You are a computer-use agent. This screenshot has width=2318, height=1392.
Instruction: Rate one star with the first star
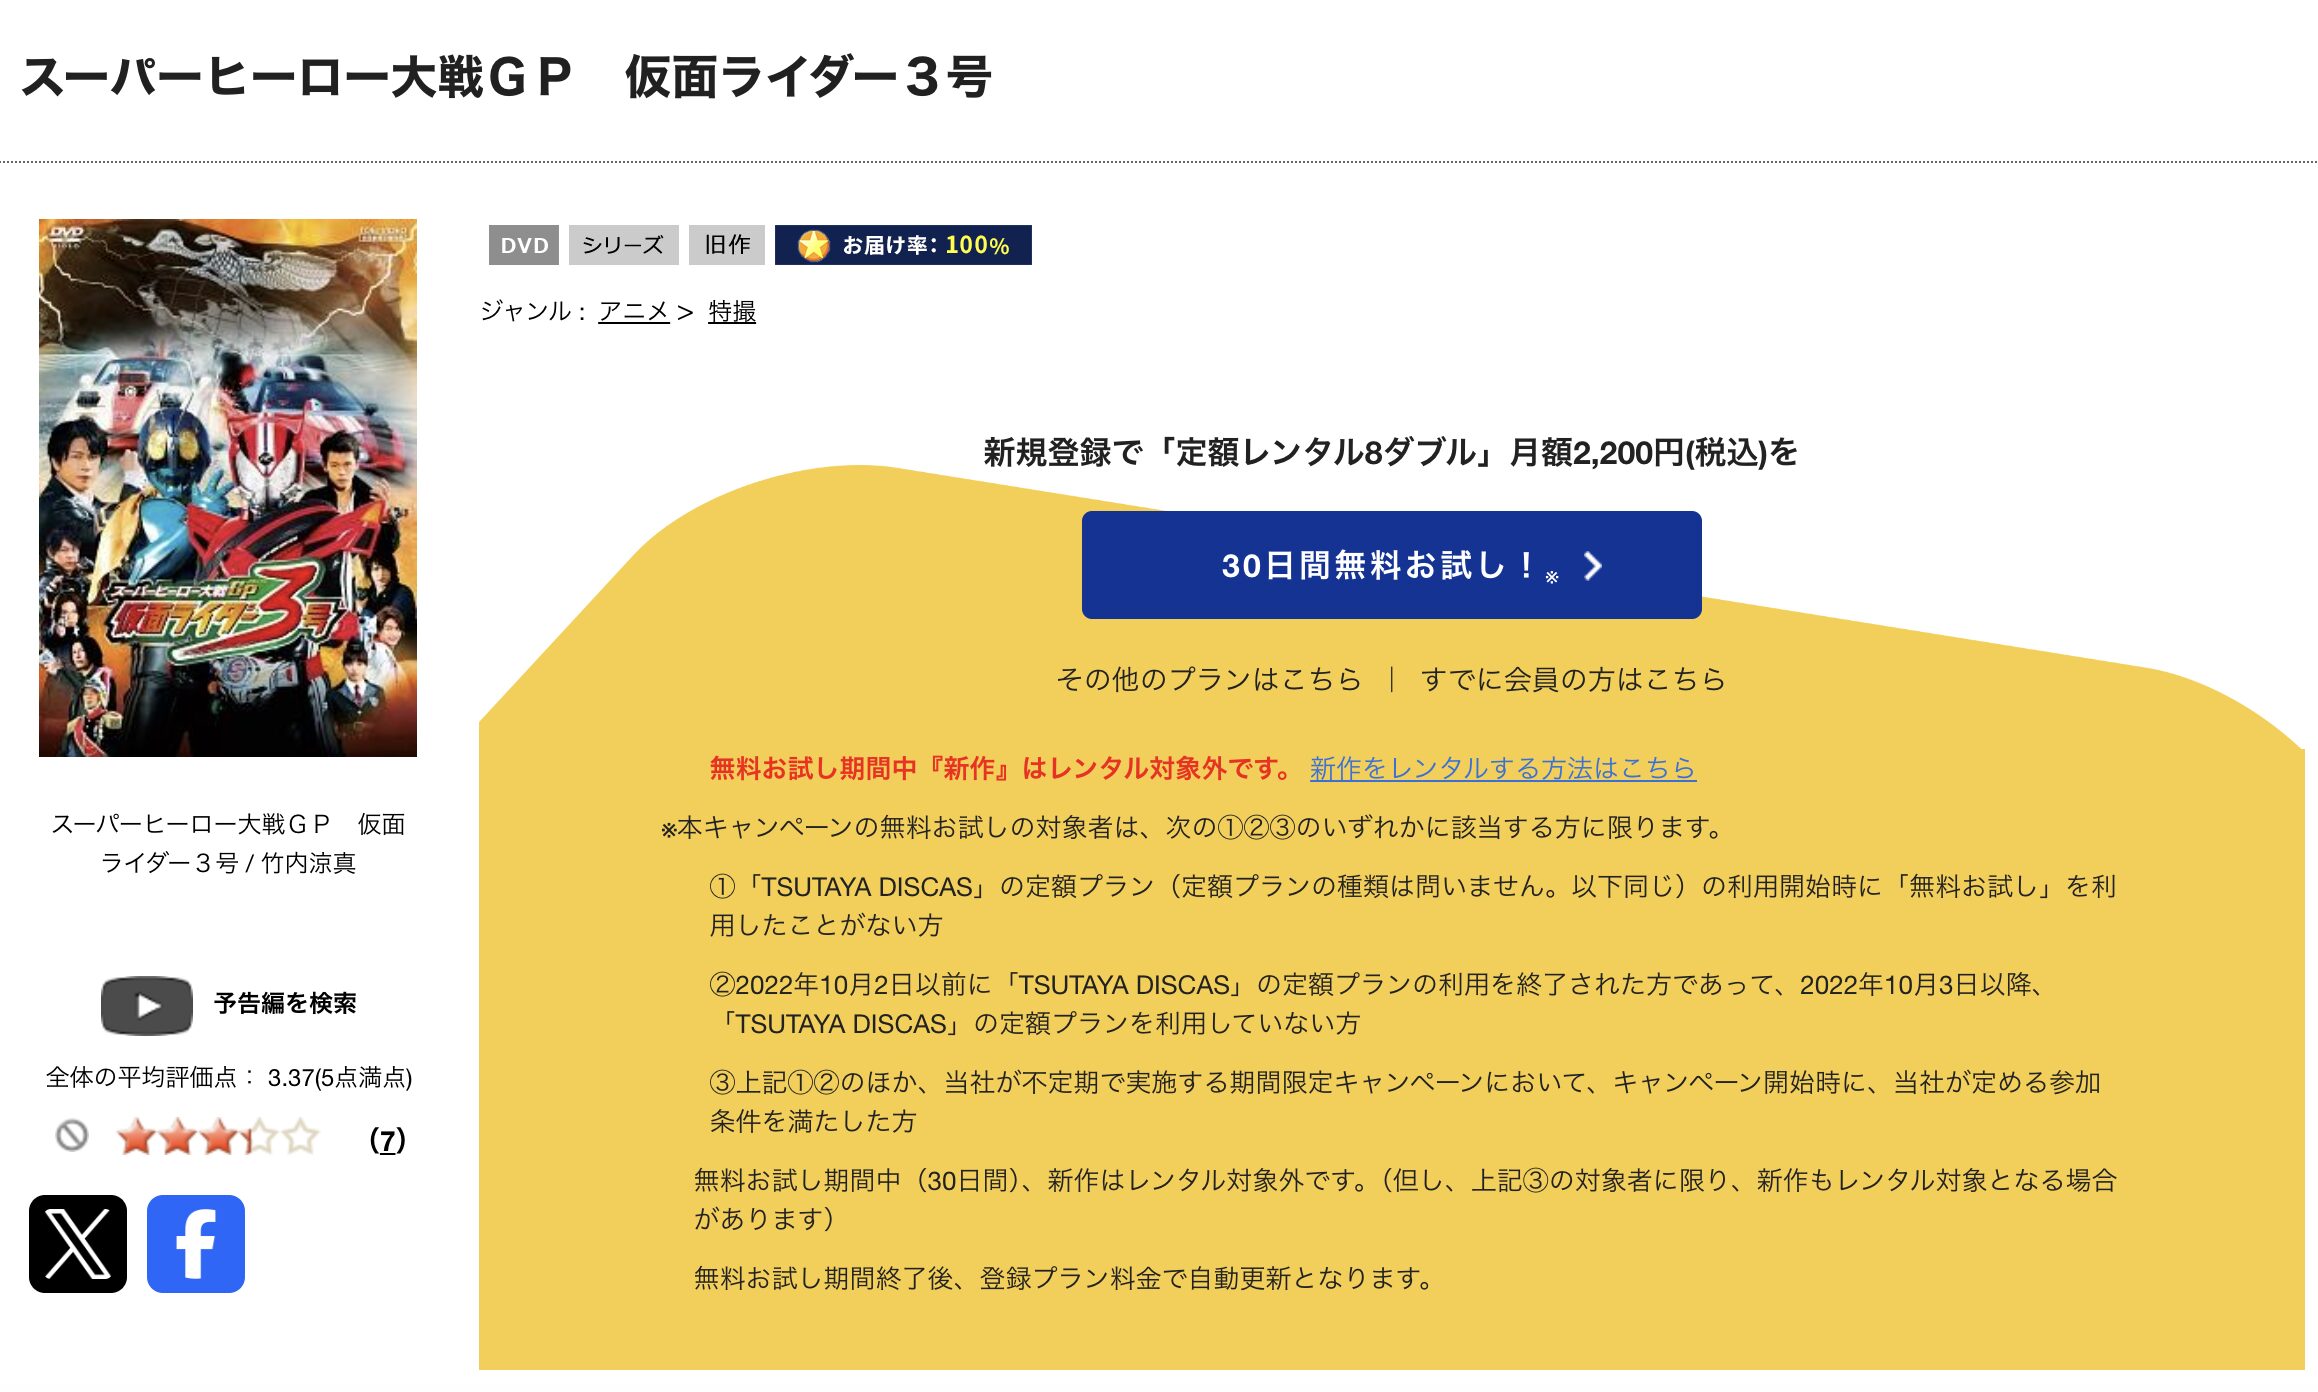[x=136, y=1137]
